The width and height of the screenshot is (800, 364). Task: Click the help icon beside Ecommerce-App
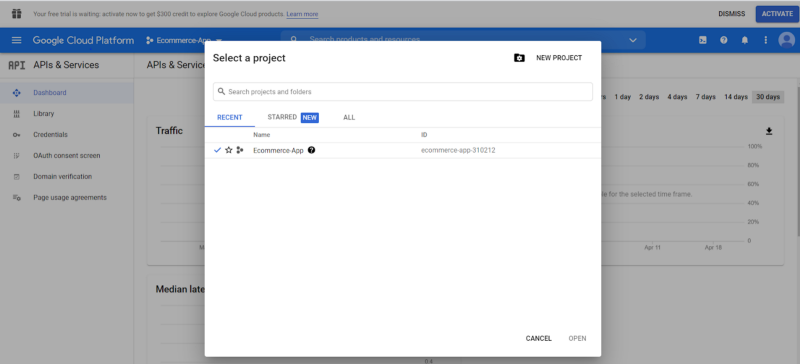point(311,150)
